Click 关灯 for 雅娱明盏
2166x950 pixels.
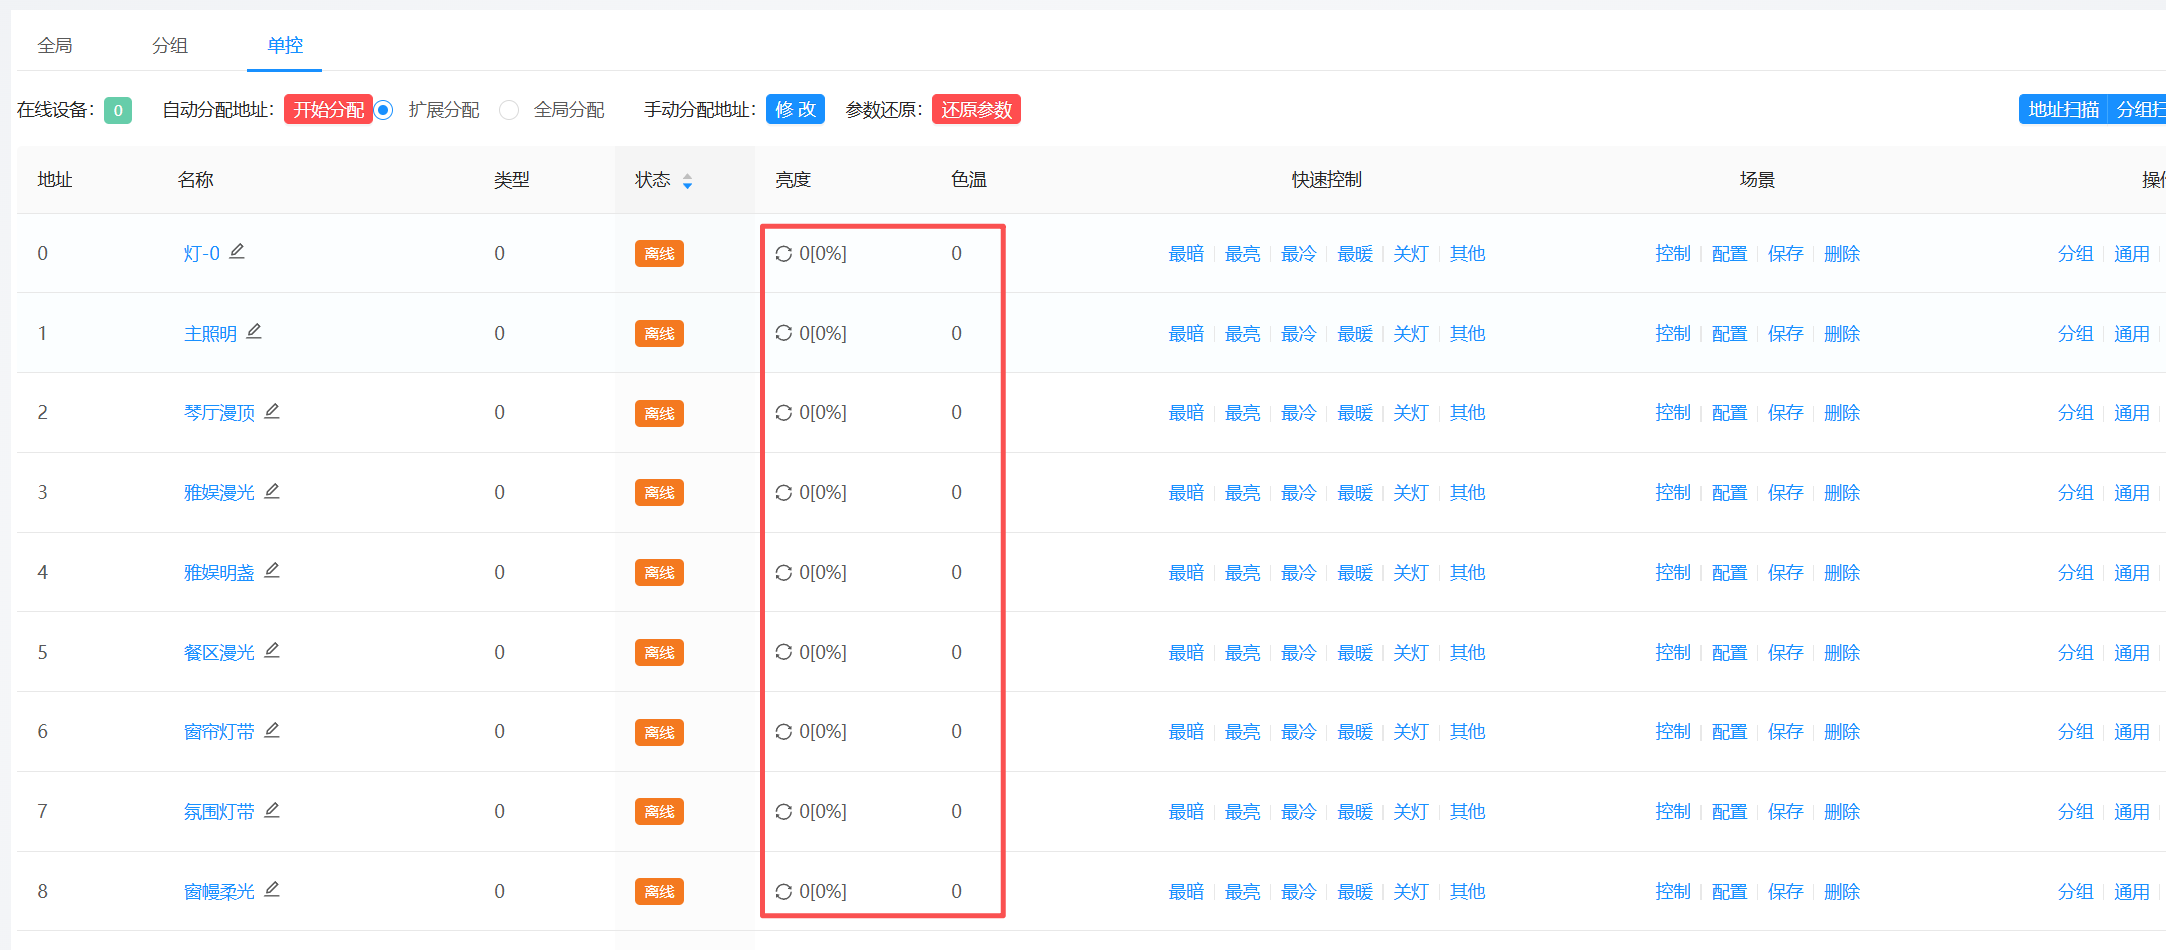[x=1411, y=573]
